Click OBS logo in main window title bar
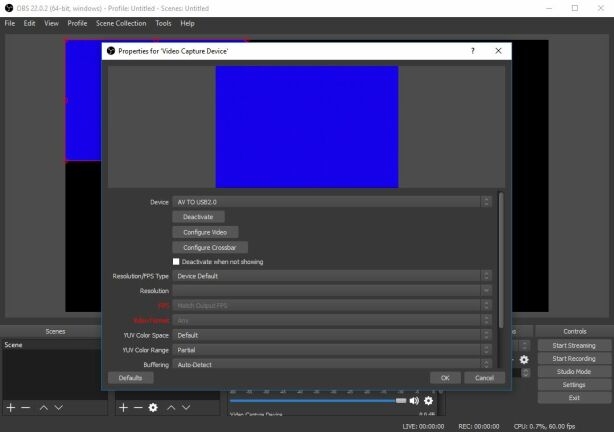614x432 pixels. tap(9, 8)
